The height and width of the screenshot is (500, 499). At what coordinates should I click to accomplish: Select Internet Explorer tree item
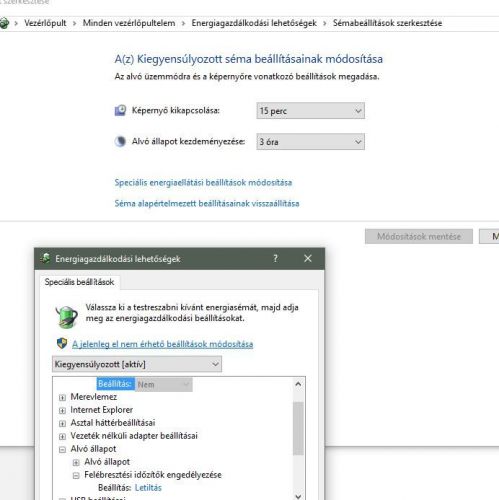click(x=102, y=410)
